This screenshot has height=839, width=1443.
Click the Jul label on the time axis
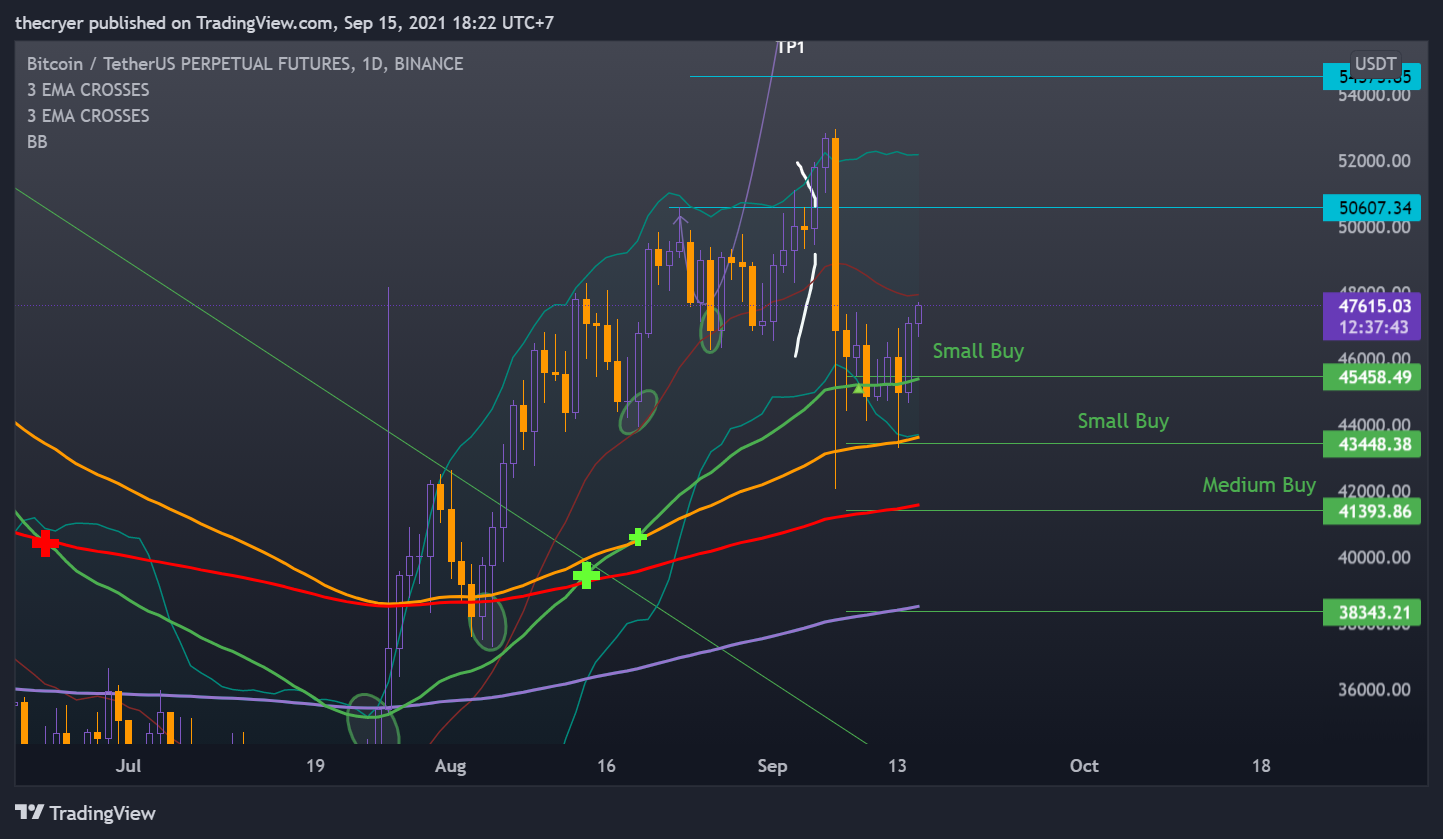click(127, 766)
